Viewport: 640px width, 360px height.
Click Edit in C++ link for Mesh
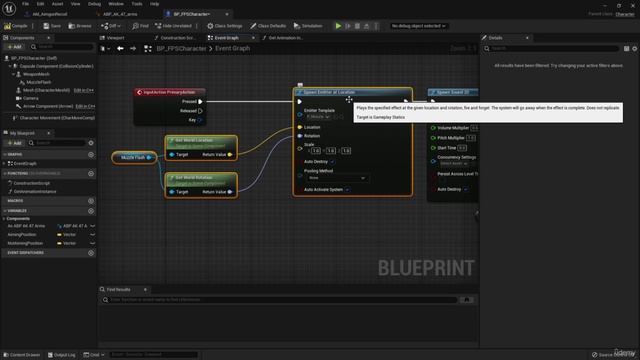tap(84, 90)
